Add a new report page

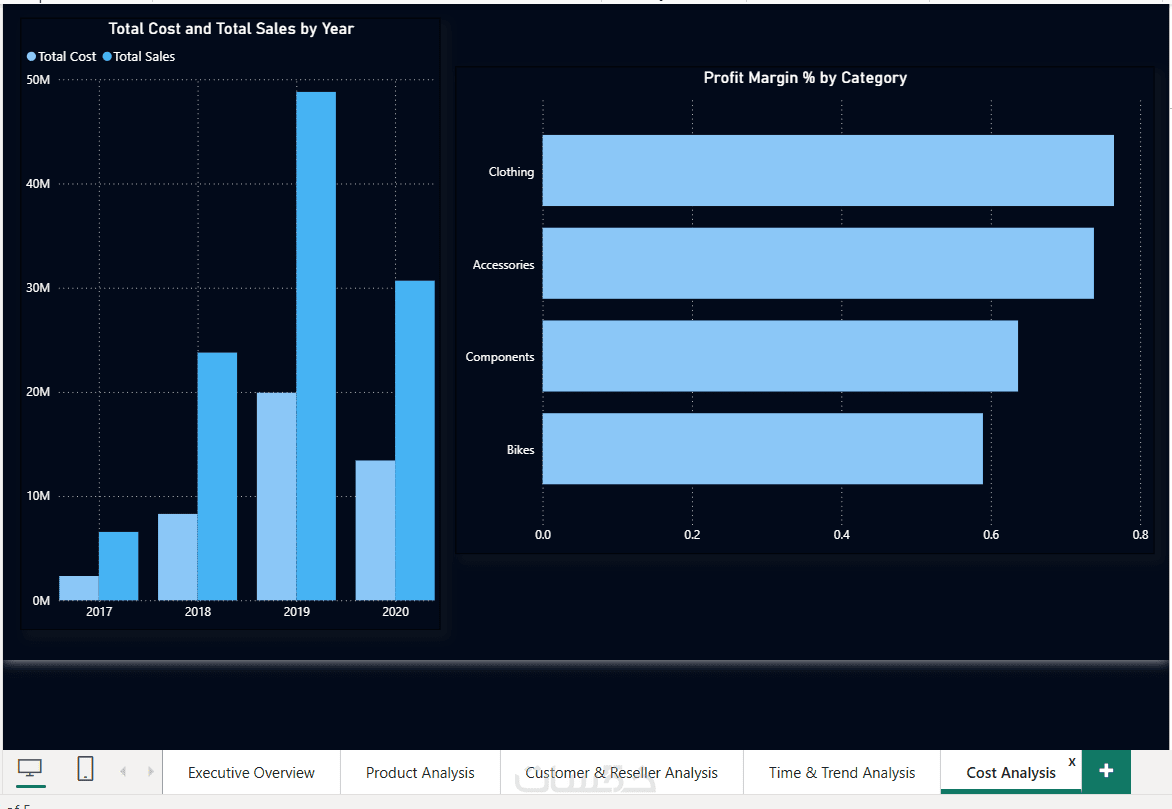click(1106, 771)
